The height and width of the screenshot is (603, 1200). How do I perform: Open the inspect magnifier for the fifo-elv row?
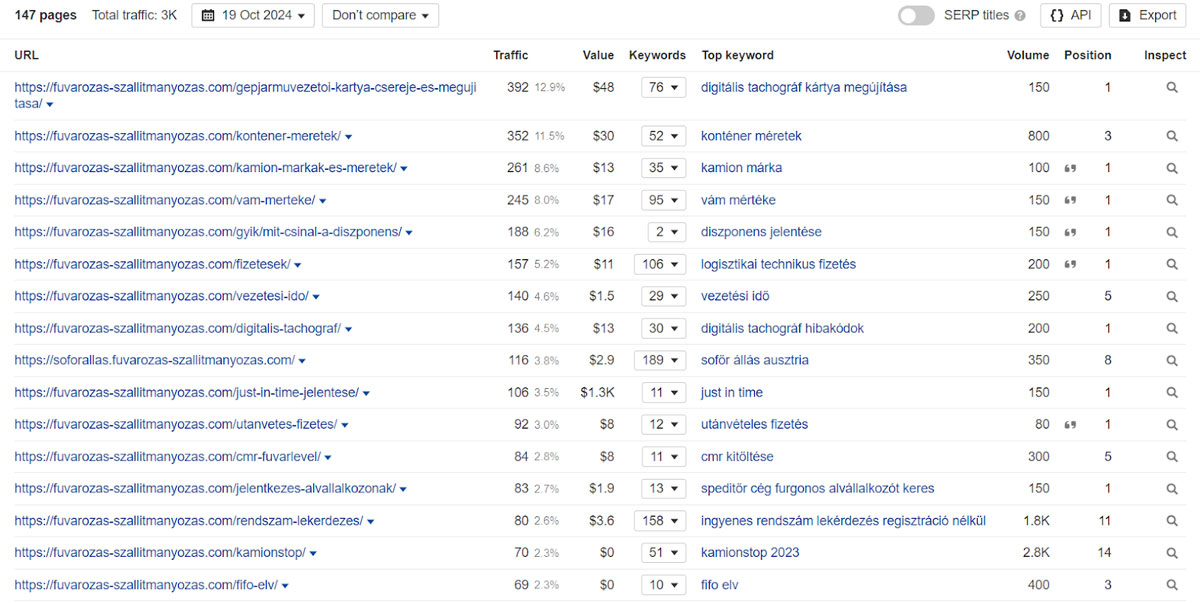(1172, 585)
